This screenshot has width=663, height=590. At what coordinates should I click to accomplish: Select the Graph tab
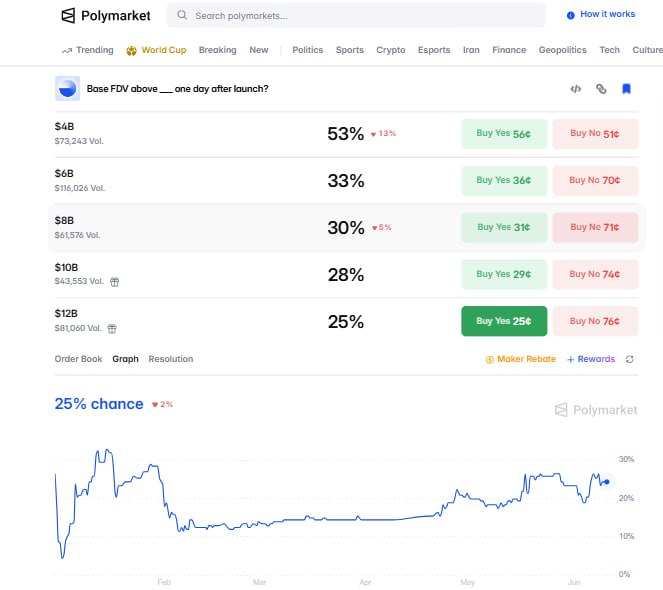pos(125,359)
